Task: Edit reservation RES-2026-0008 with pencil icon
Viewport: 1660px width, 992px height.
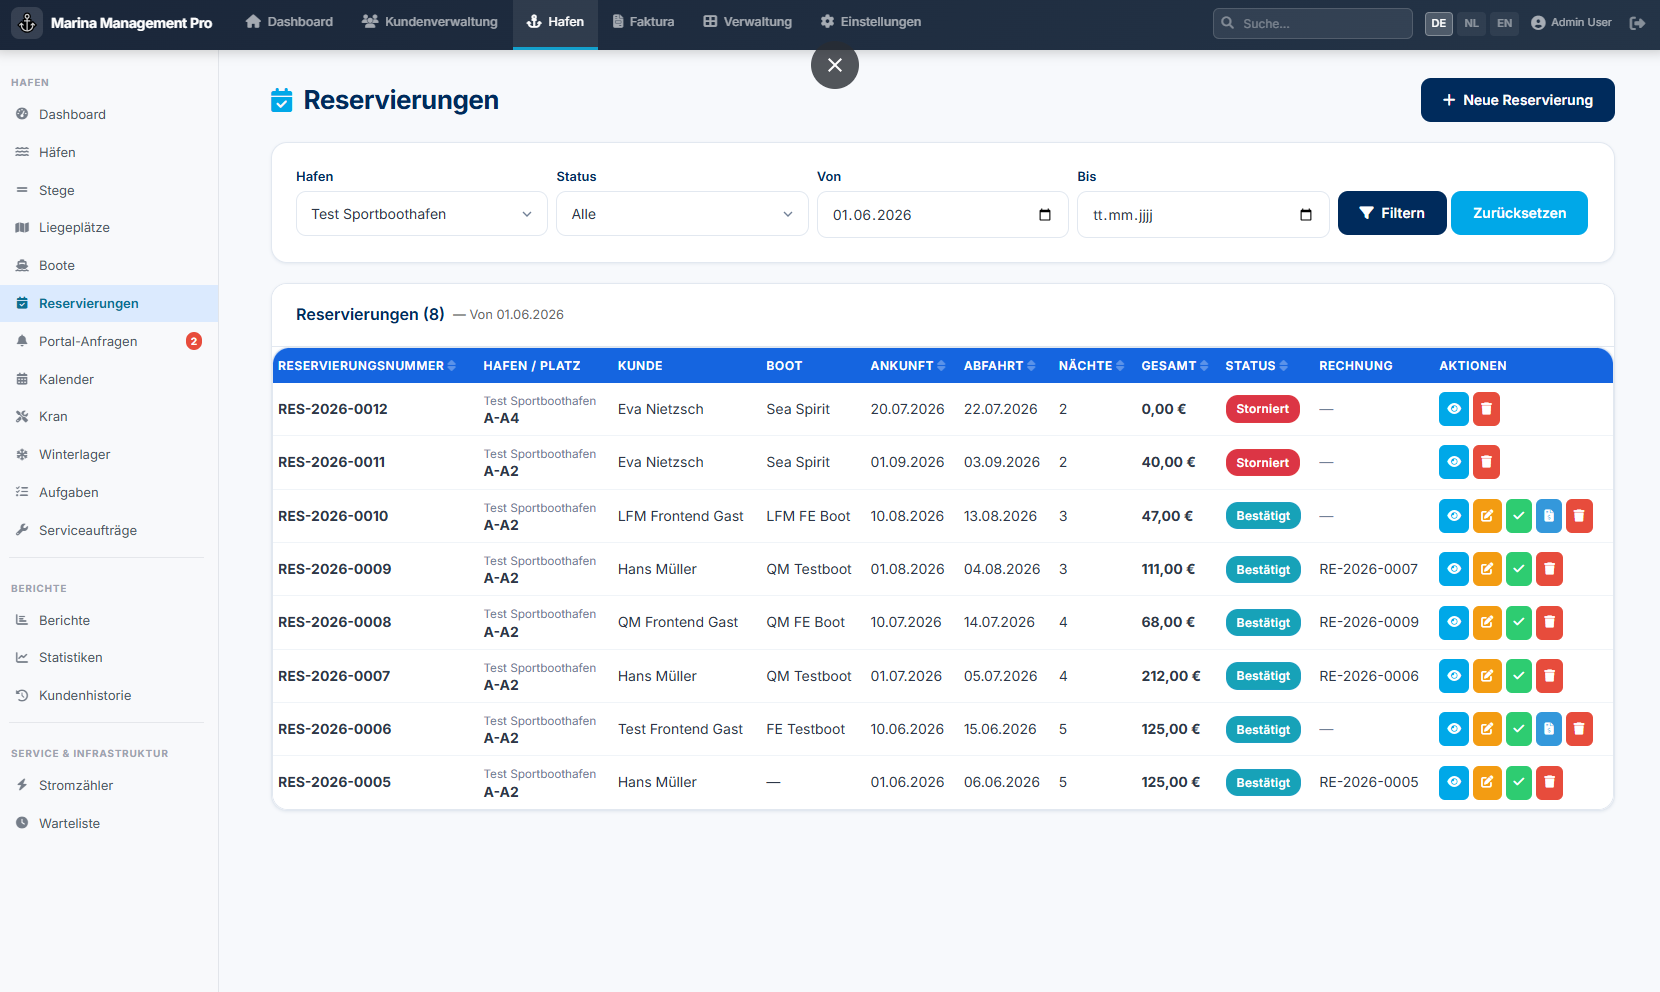Action: click(x=1487, y=622)
